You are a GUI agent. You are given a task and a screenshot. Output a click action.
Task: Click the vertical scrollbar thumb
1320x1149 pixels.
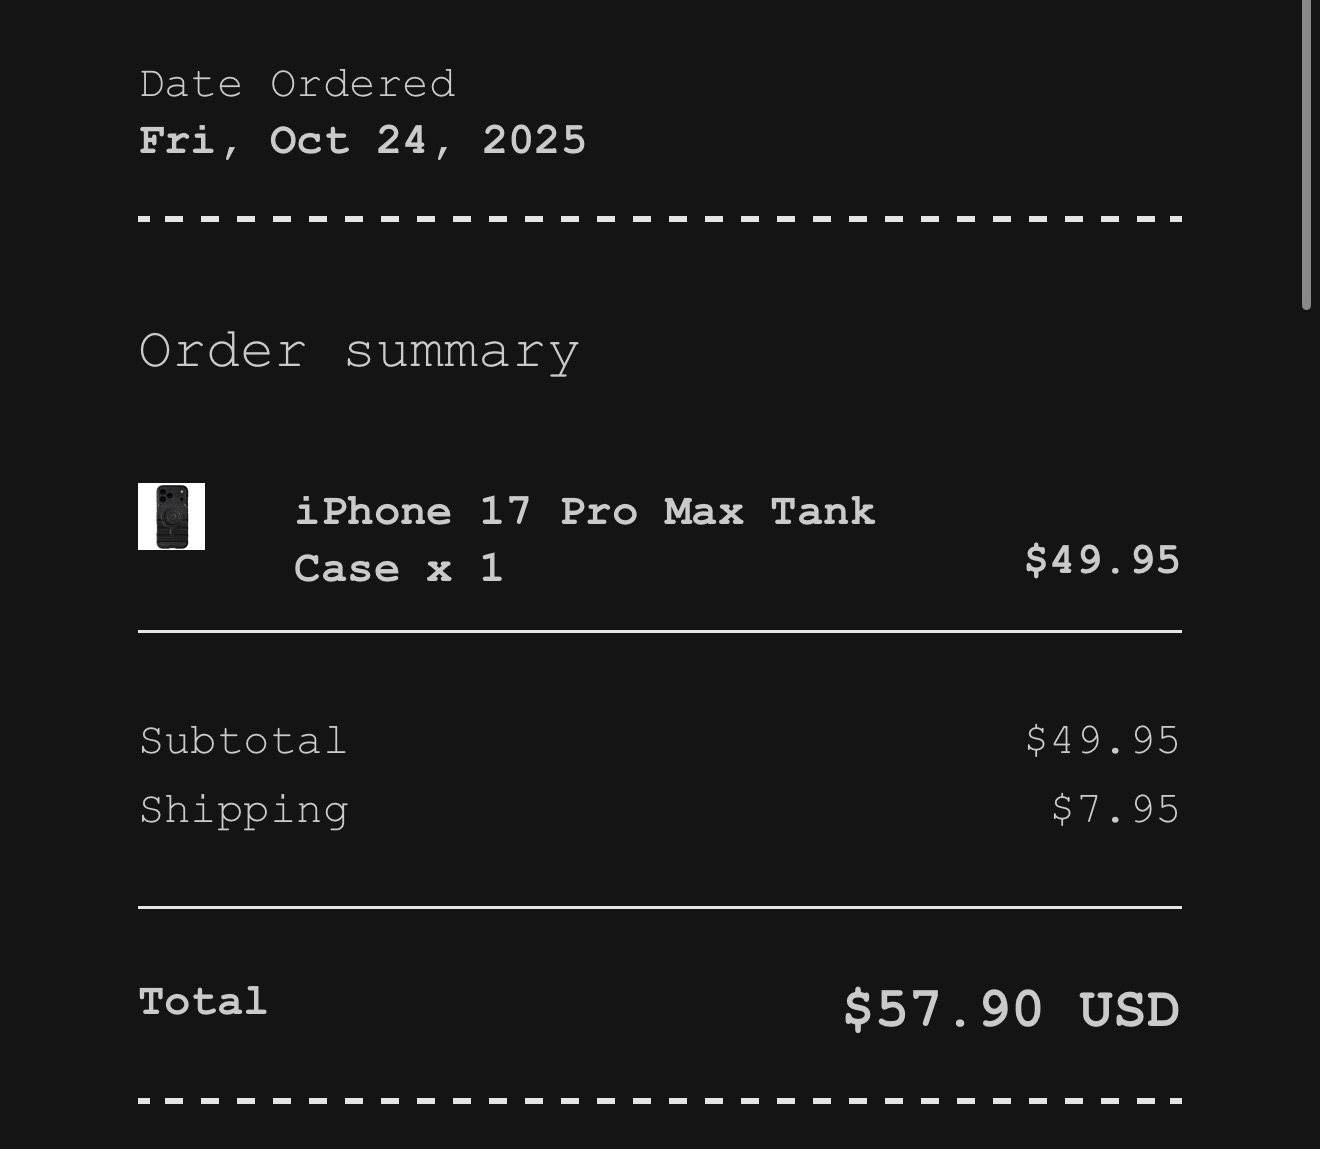[x=1306, y=155]
